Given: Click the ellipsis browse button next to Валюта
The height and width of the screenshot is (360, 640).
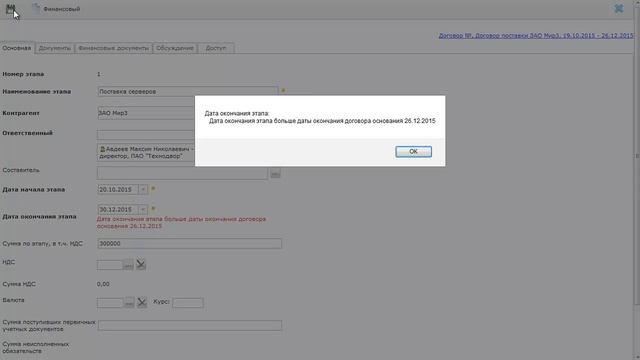Looking at the screenshot, I should click(x=129, y=303).
